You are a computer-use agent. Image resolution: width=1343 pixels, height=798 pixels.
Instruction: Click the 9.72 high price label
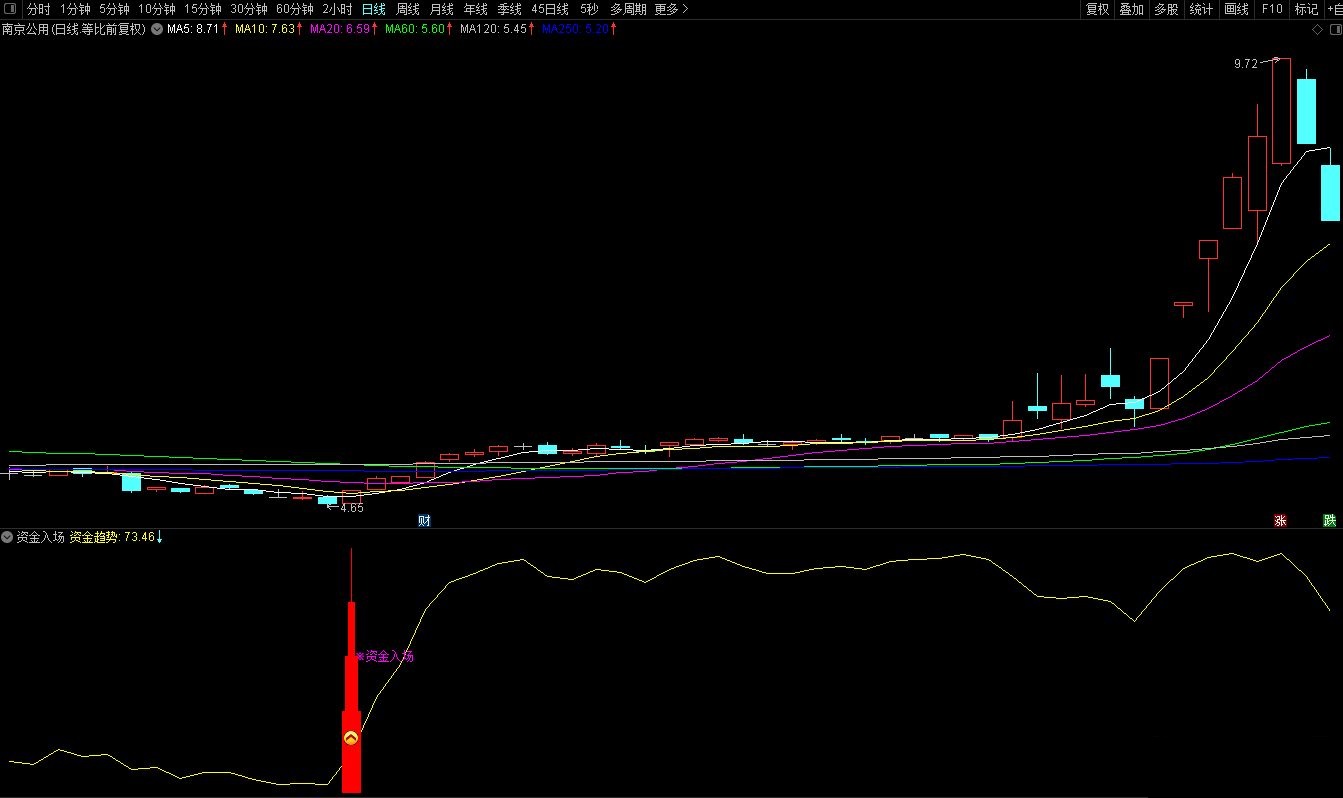pos(1245,63)
